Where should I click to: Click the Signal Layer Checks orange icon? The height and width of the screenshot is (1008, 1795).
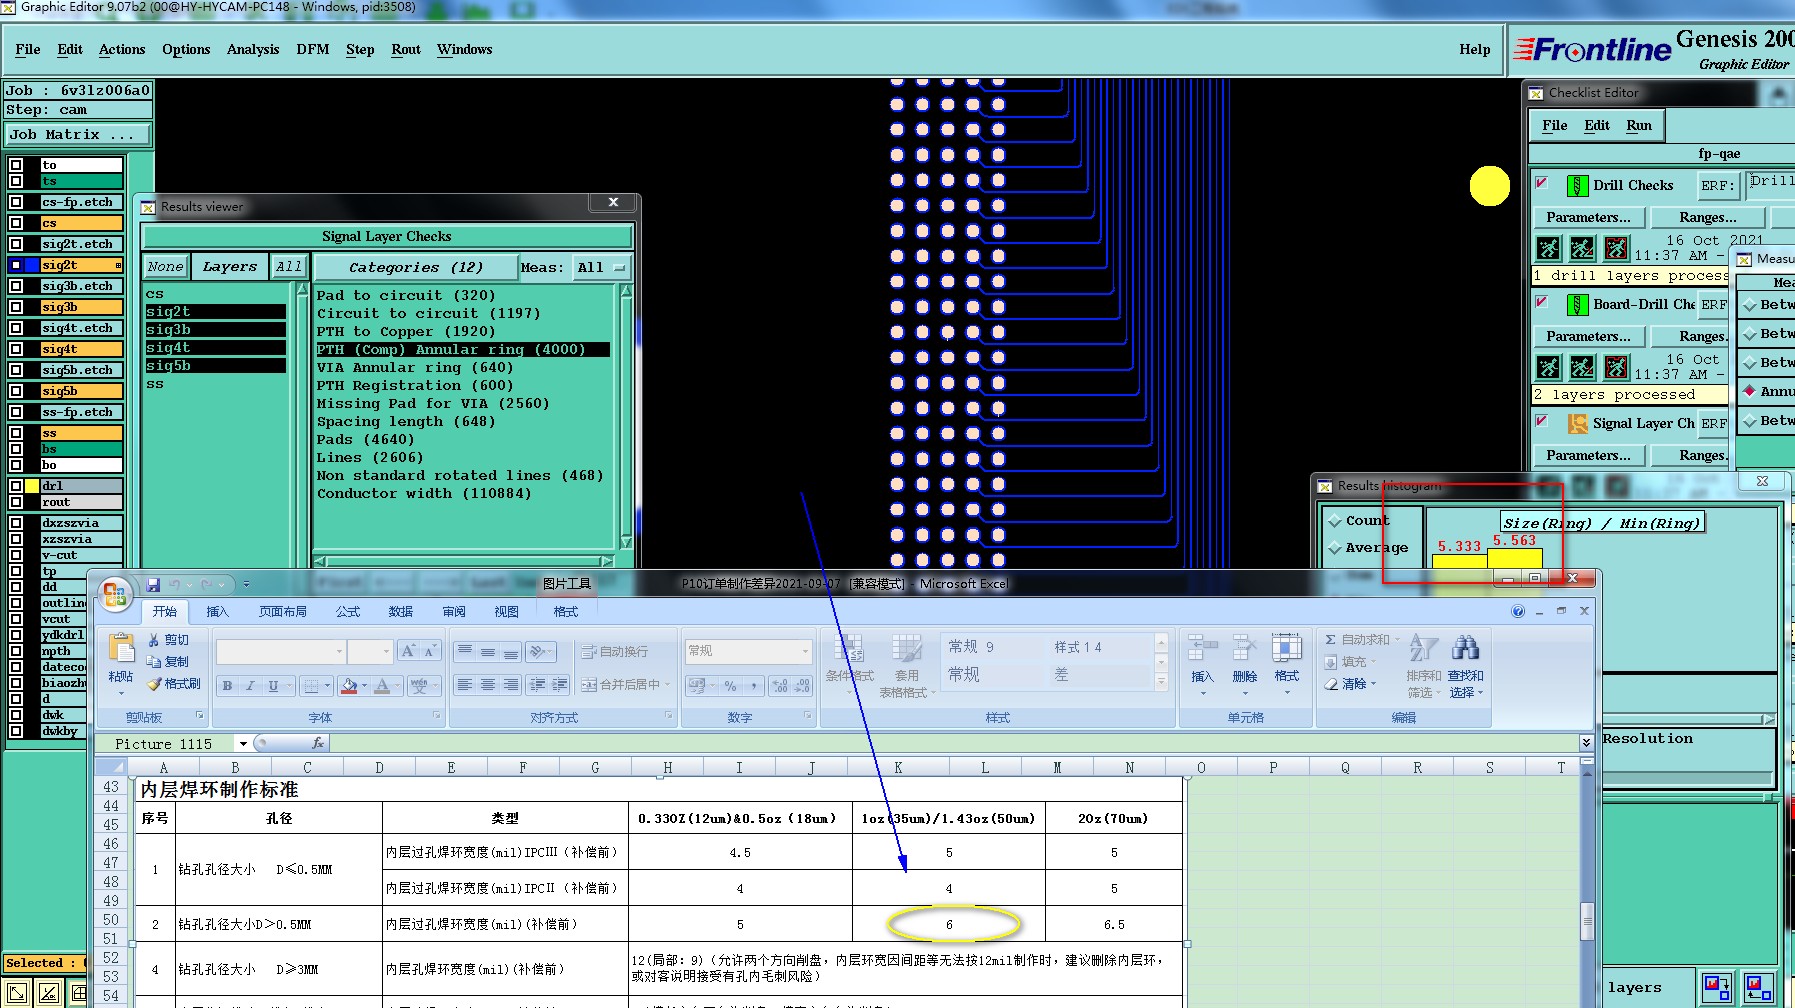point(1577,424)
